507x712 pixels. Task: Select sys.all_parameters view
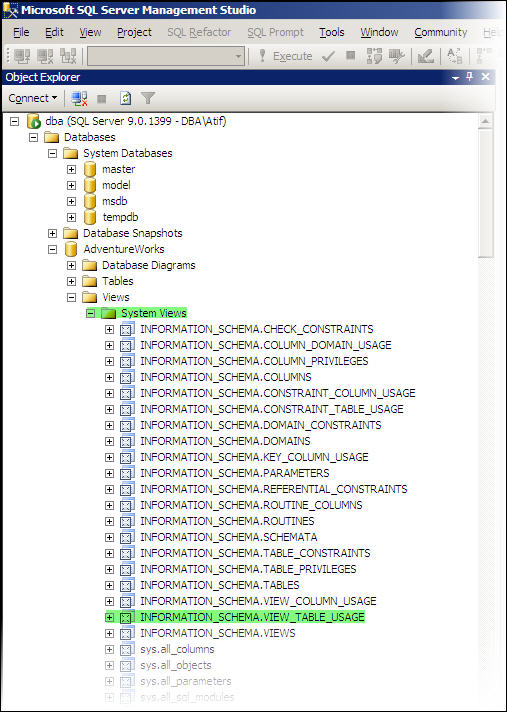186,681
